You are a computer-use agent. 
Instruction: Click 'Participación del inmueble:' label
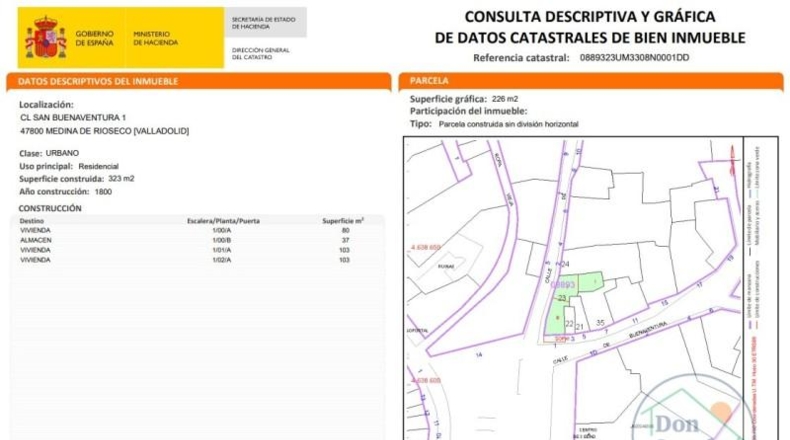pos(469,111)
